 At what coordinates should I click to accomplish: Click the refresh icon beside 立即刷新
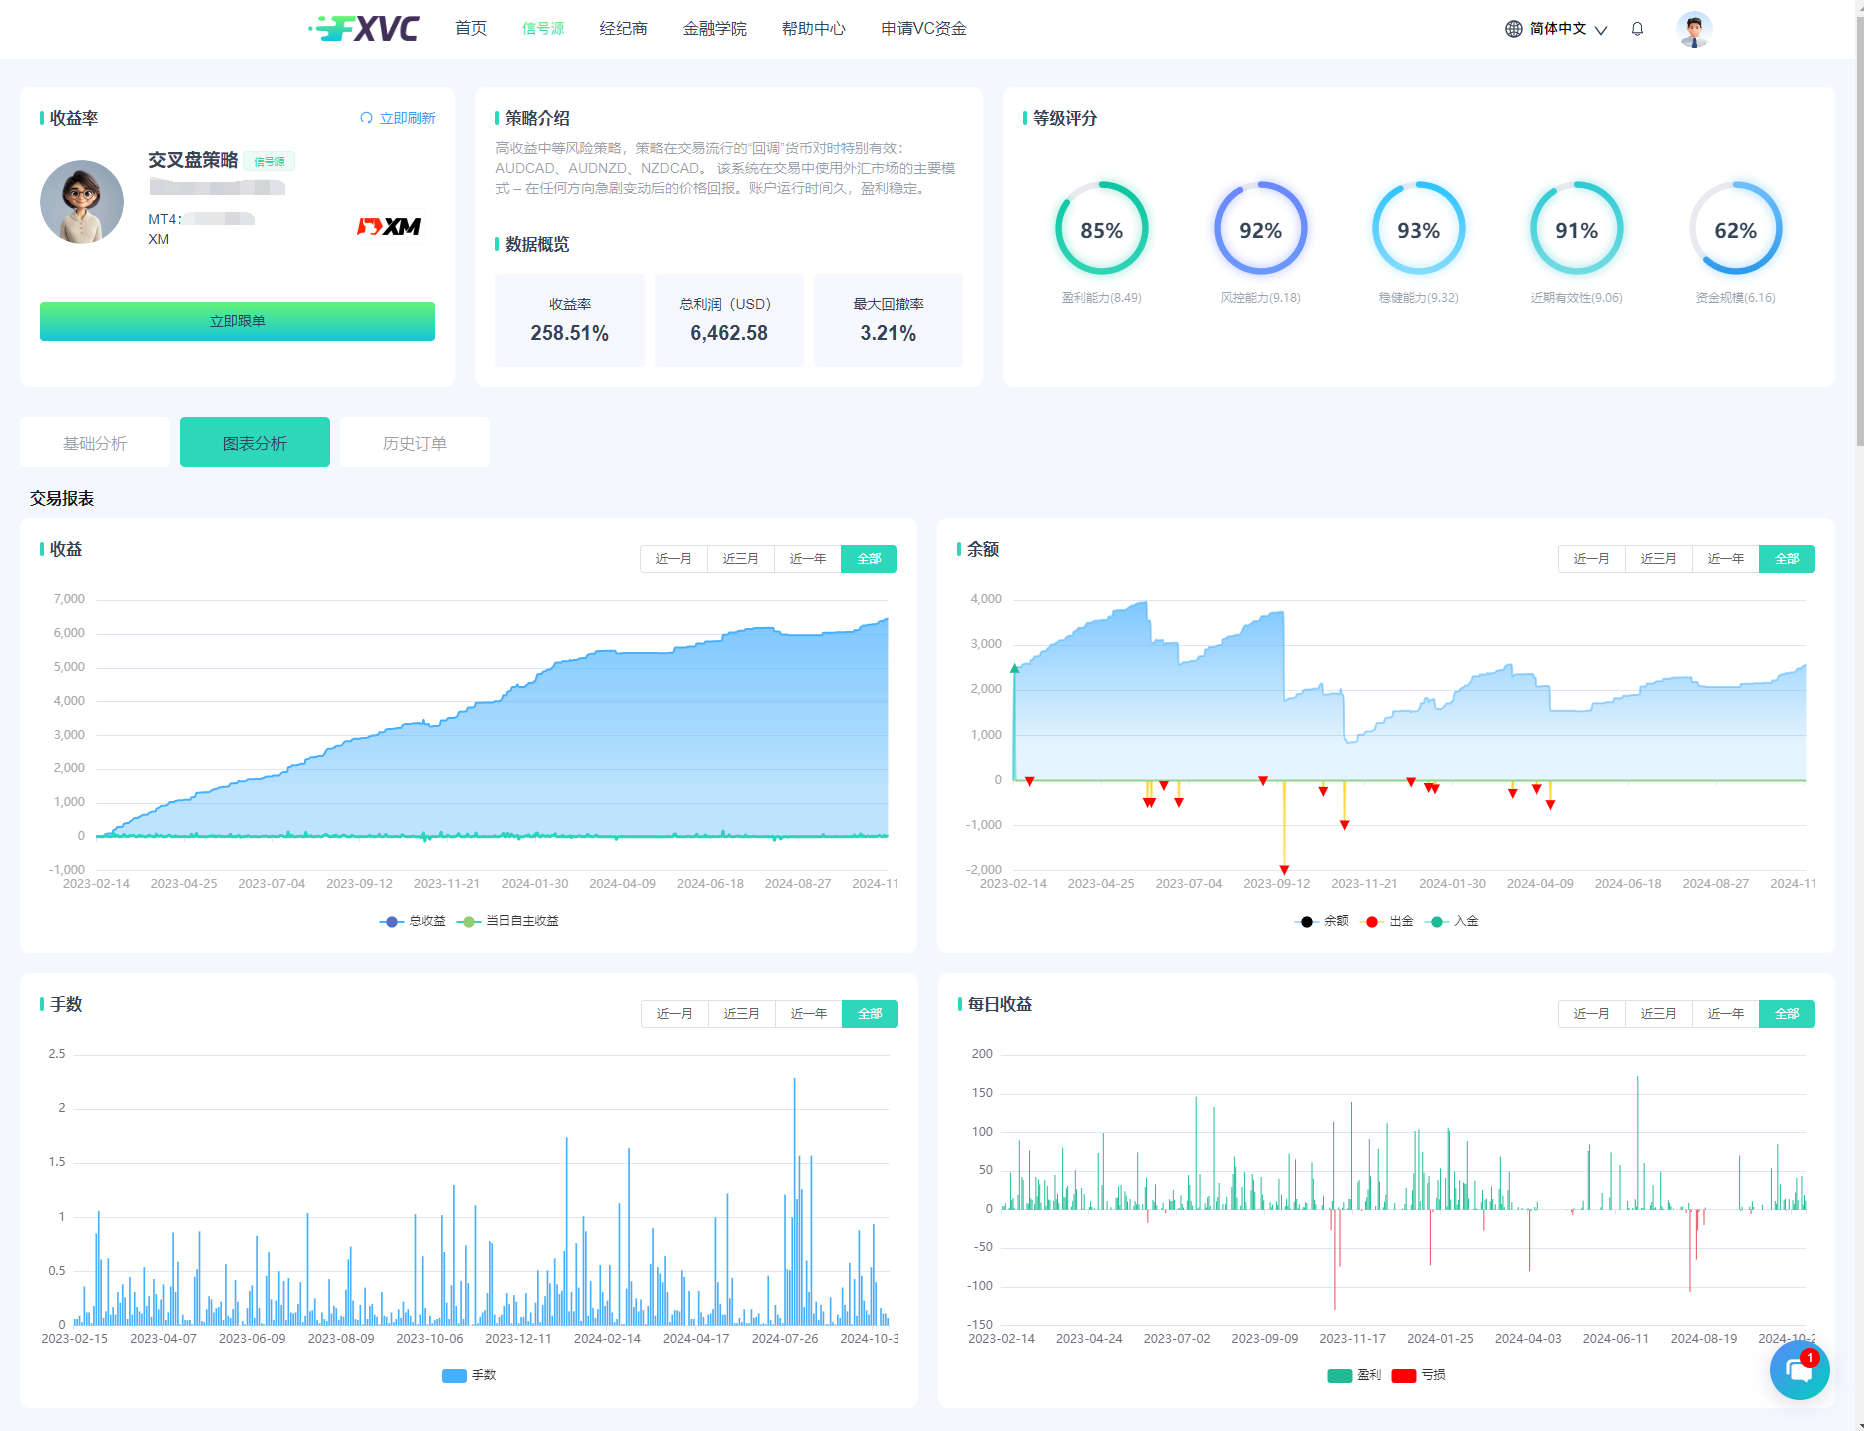click(366, 118)
